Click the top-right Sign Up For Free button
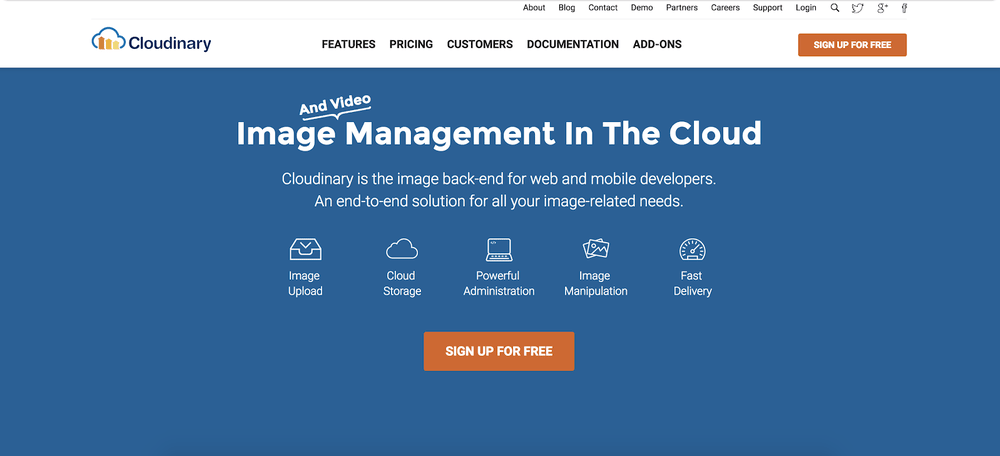 852,45
